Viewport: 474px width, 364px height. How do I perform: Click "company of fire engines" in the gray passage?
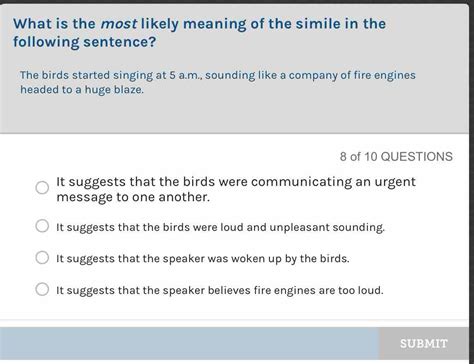(x=352, y=75)
